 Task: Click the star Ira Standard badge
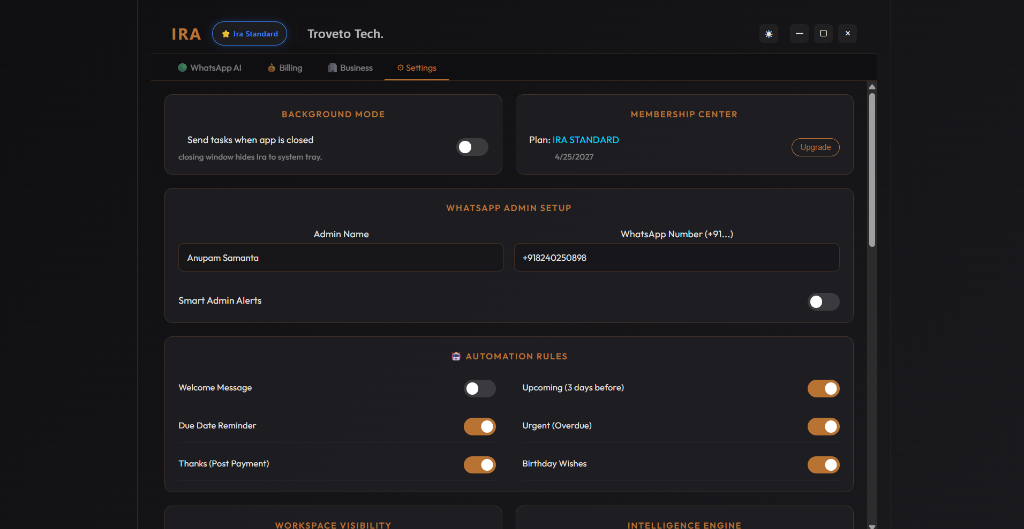pyautogui.click(x=249, y=34)
